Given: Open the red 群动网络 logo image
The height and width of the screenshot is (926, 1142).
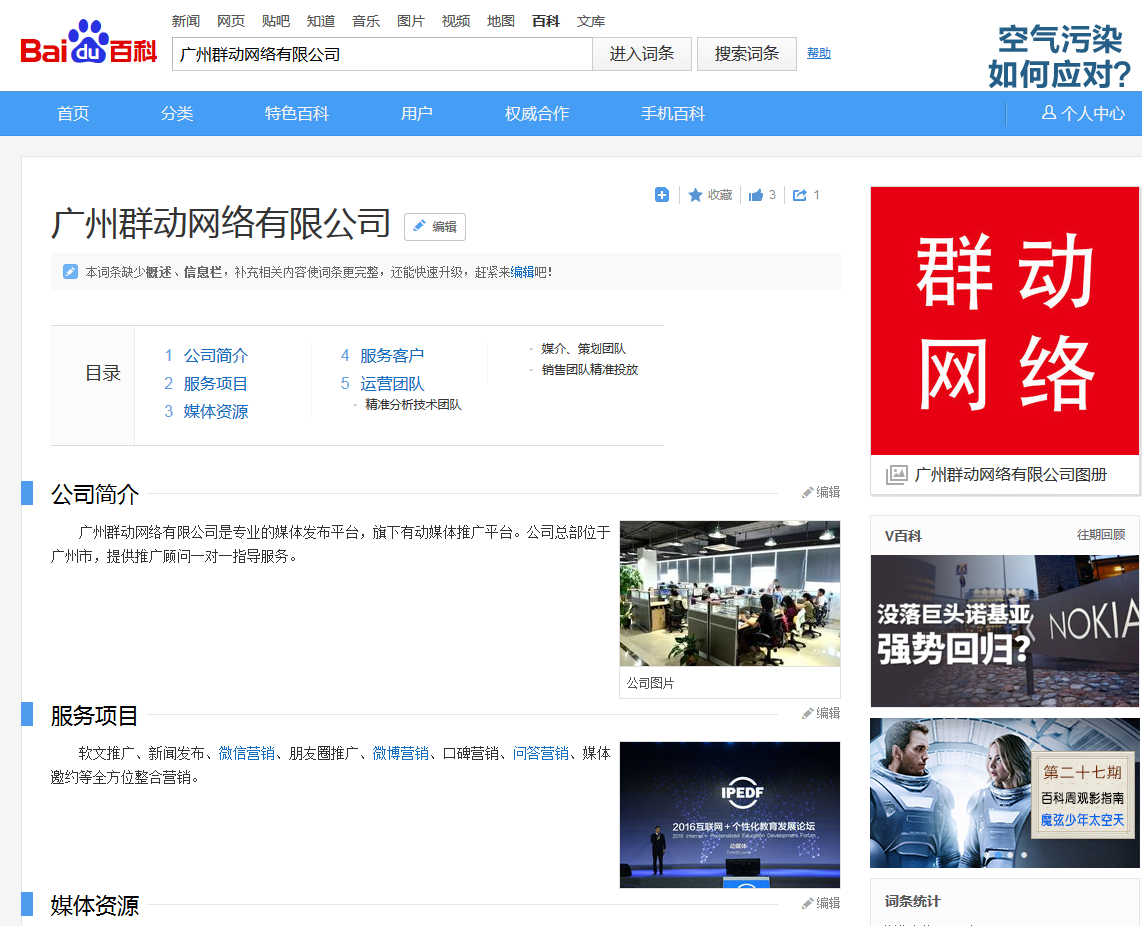Looking at the screenshot, I should point(1004,321).
